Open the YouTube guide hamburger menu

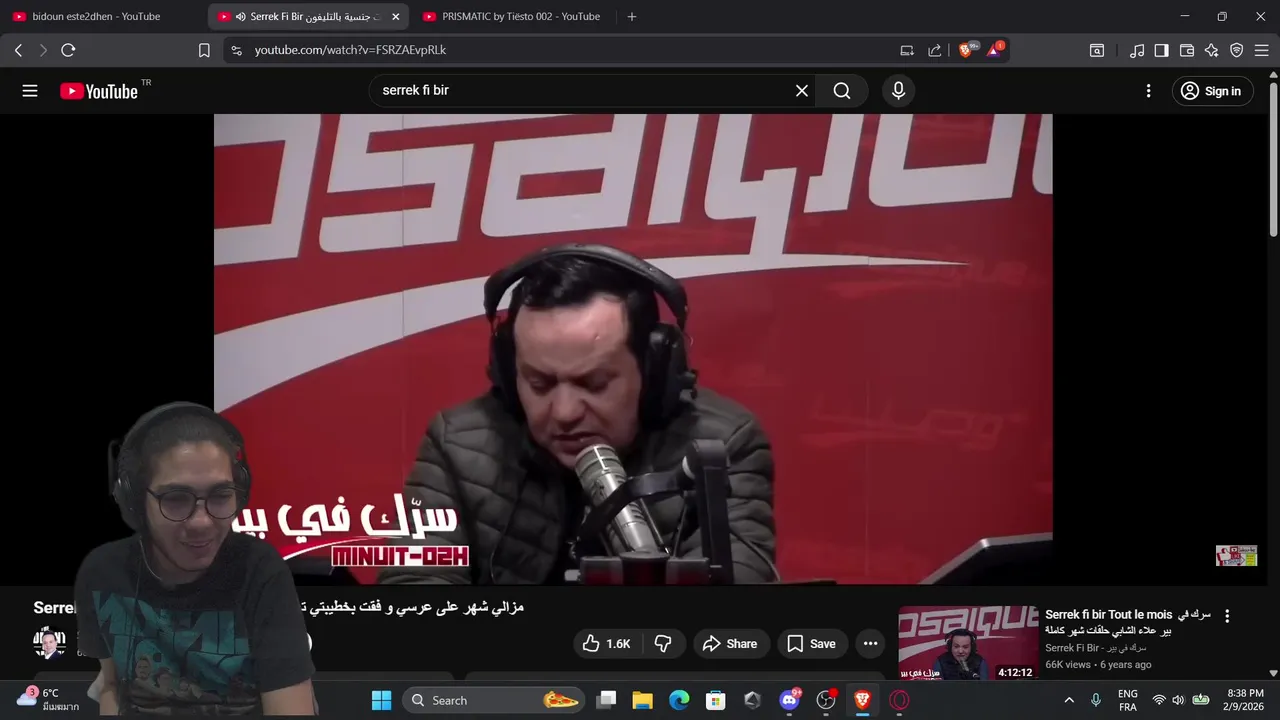tap(30, 91)
